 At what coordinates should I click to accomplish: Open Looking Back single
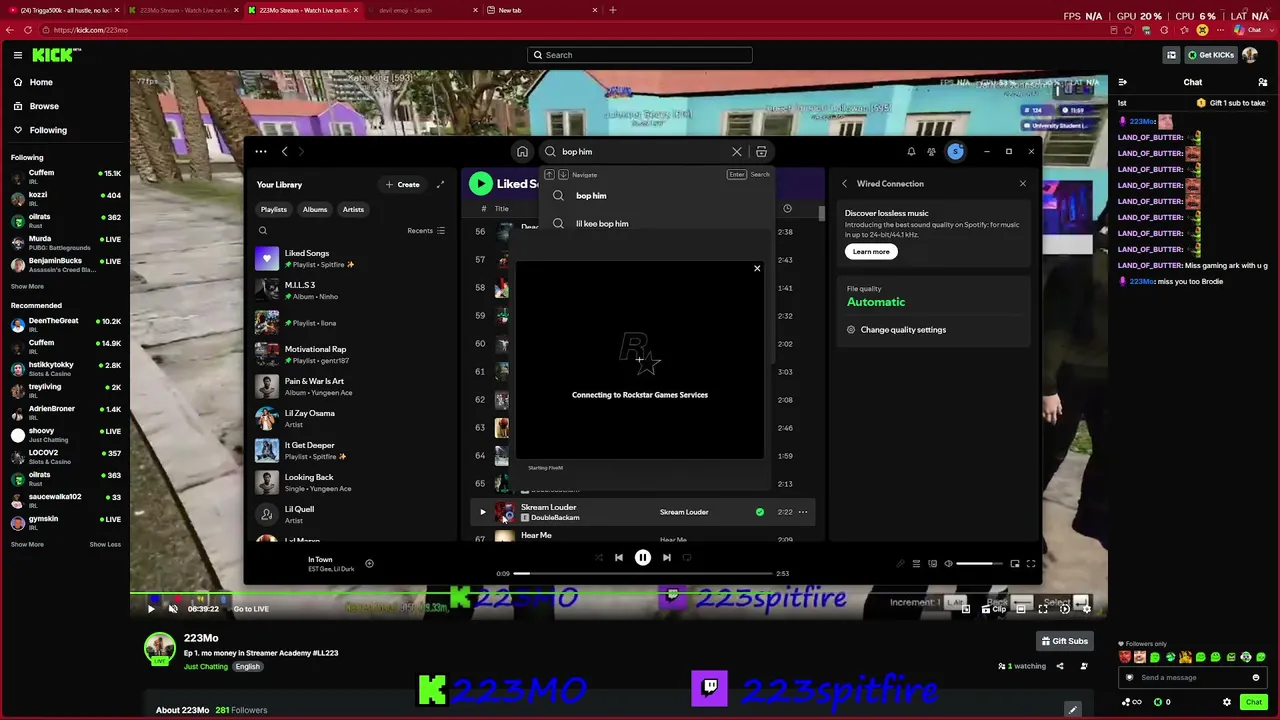pos(350,483)
